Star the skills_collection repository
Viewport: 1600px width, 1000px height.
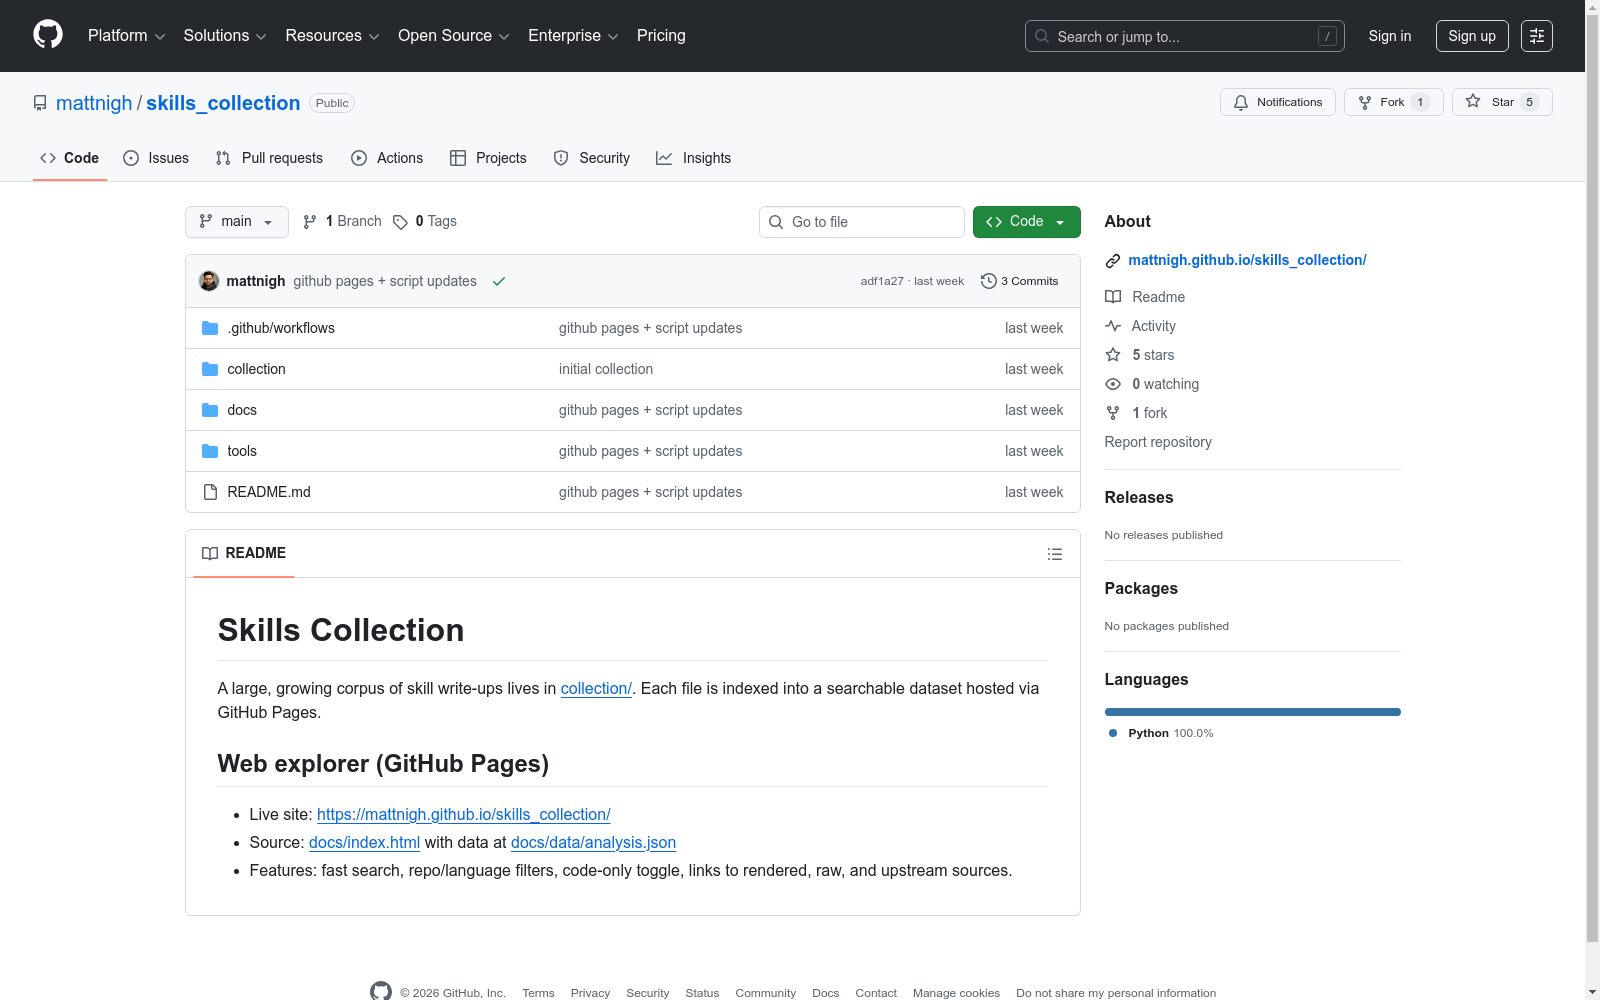click(x=1502, y=102)
